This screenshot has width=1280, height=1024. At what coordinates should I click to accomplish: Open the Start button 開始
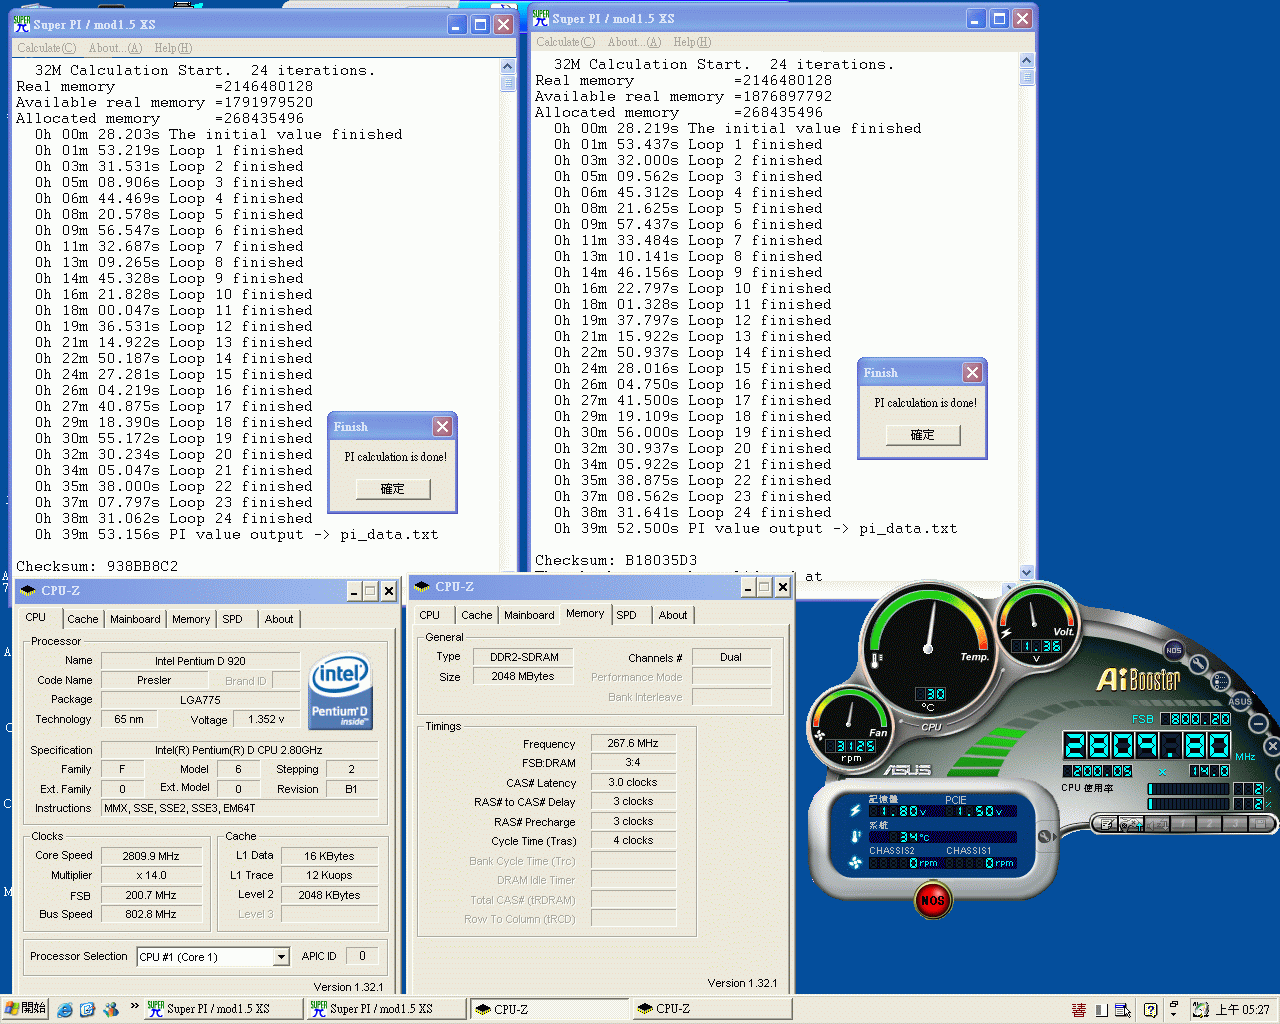[25, 1008]
